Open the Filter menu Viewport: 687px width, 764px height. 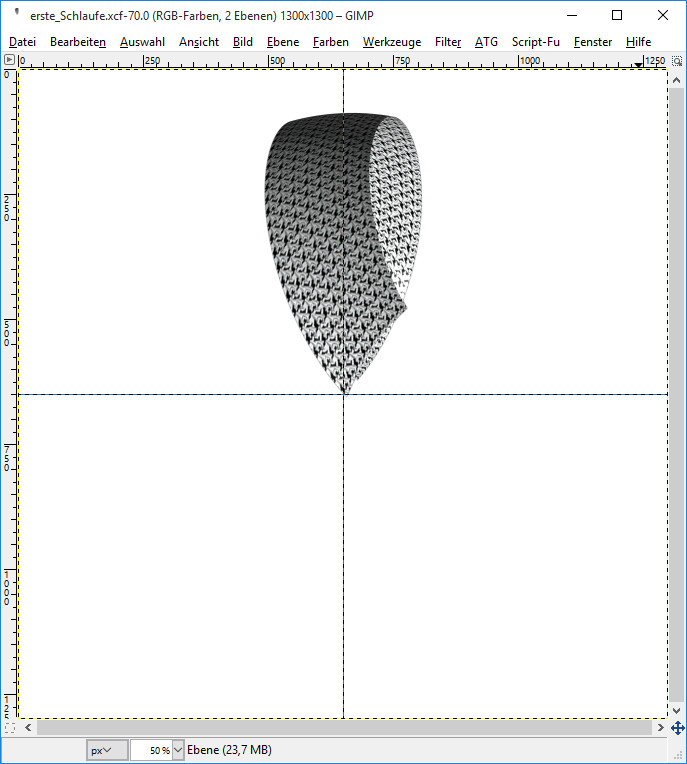click(448, 42)
